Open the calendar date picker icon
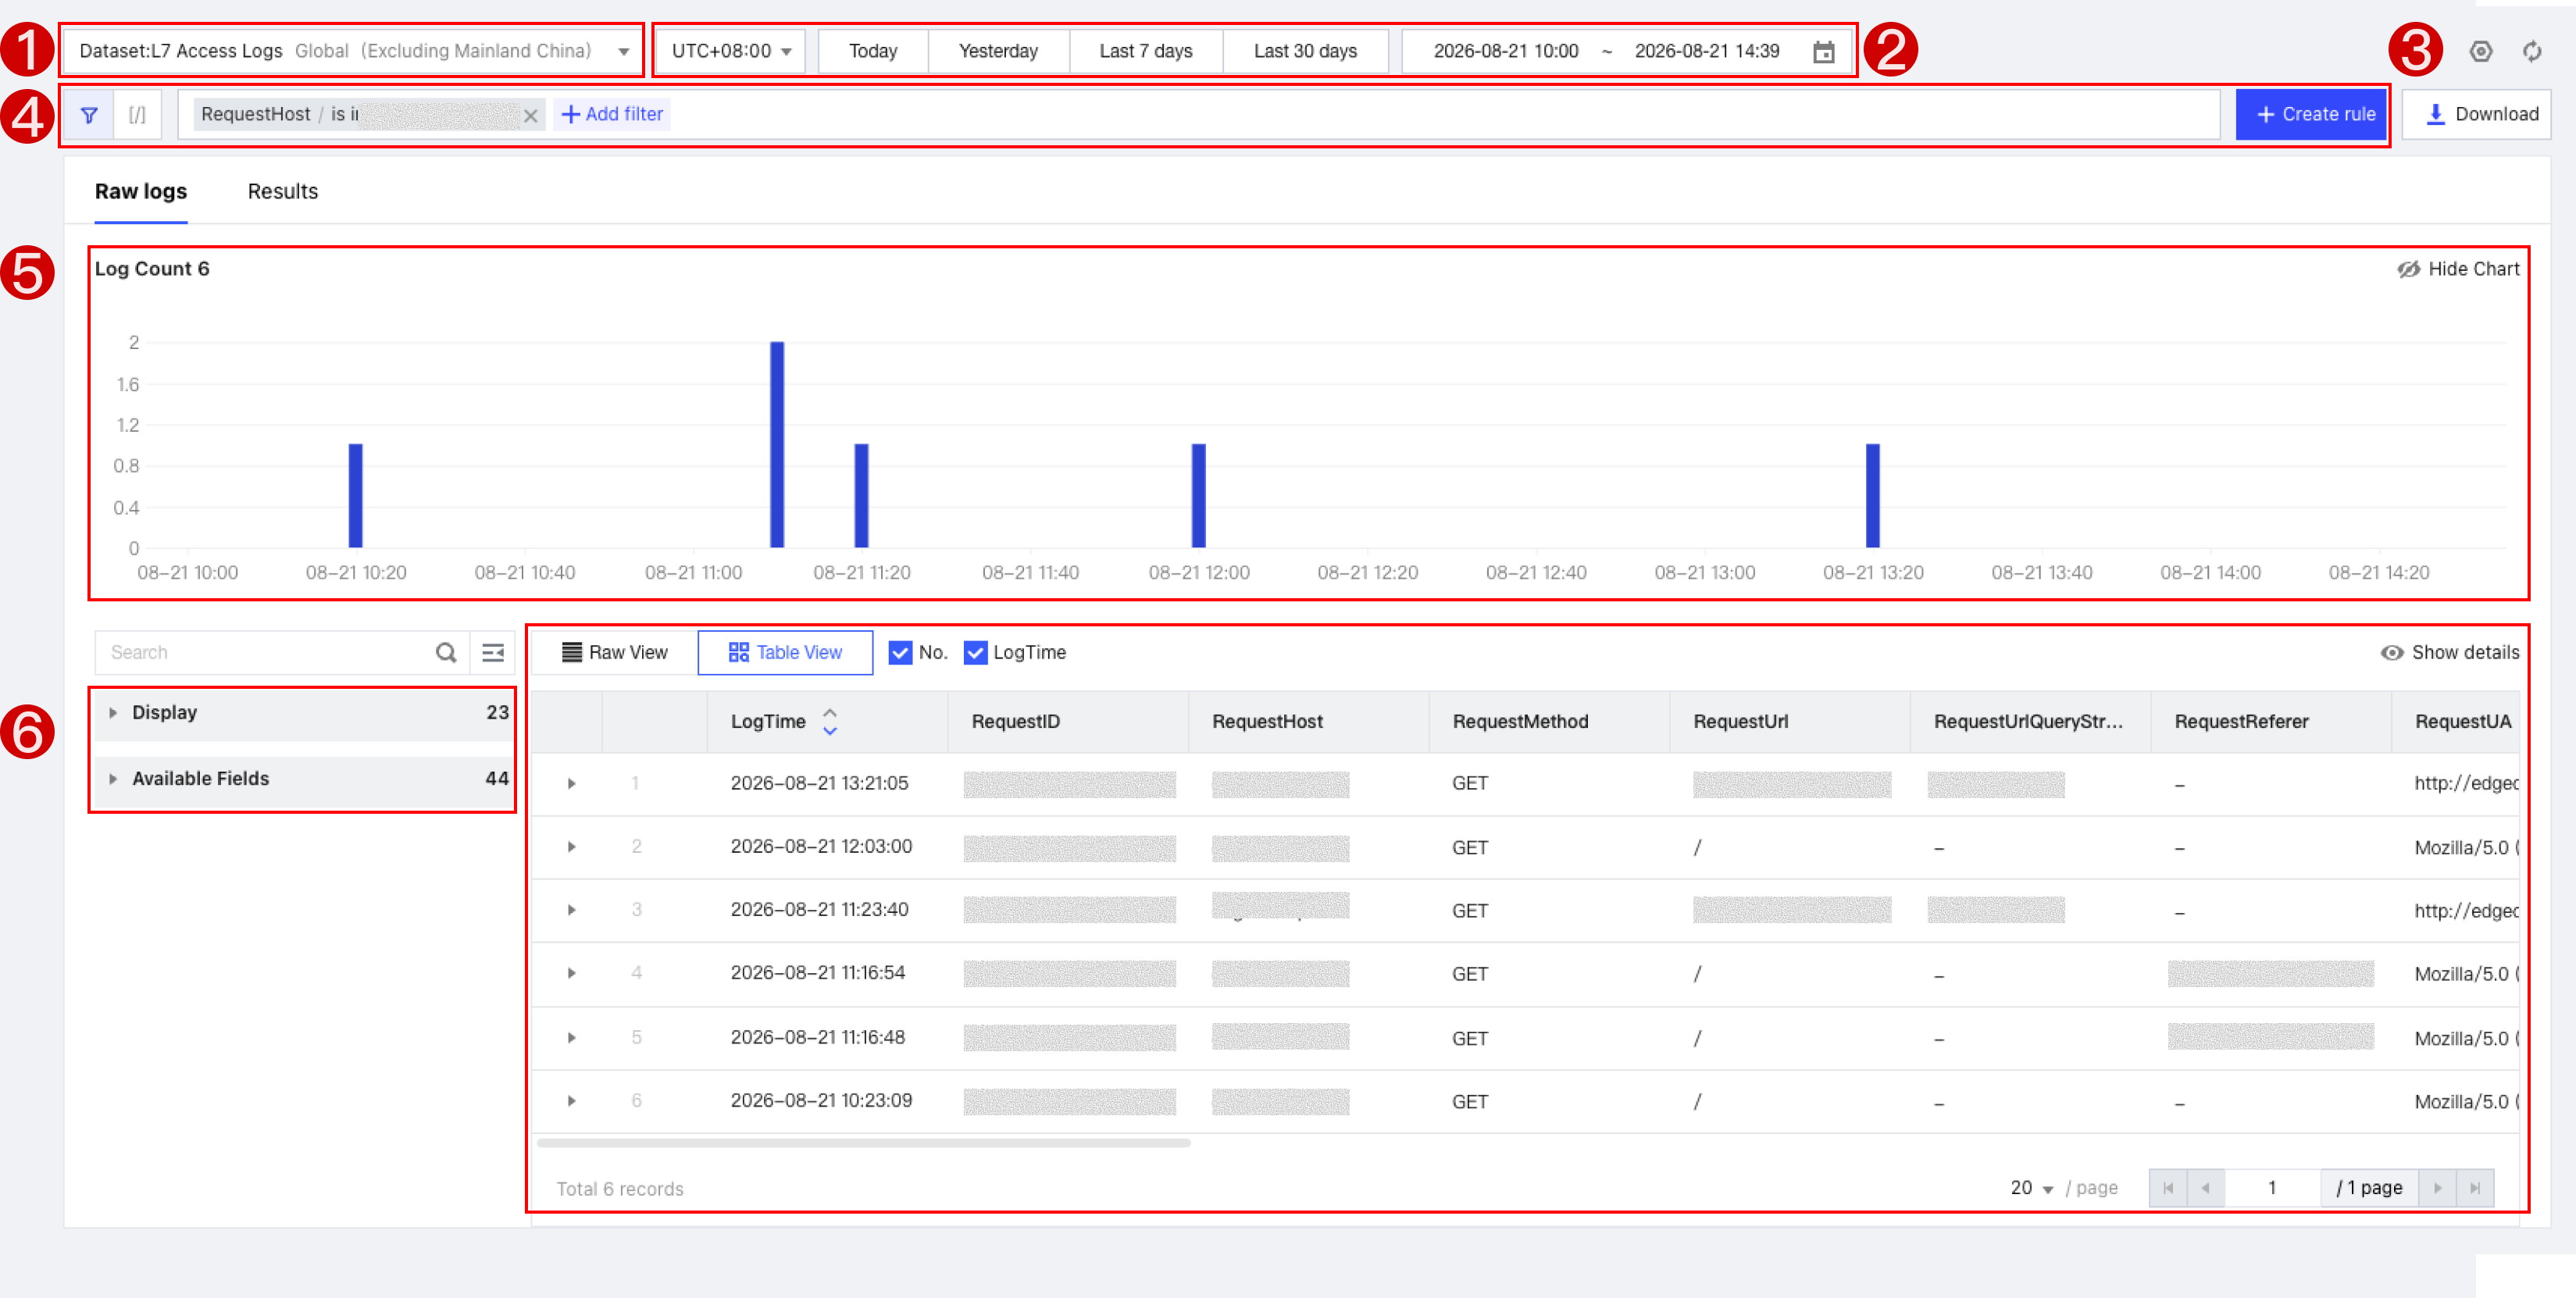Image resolution: width=2576 pixels, height=1298 pixels. [x=1823, y=52]
